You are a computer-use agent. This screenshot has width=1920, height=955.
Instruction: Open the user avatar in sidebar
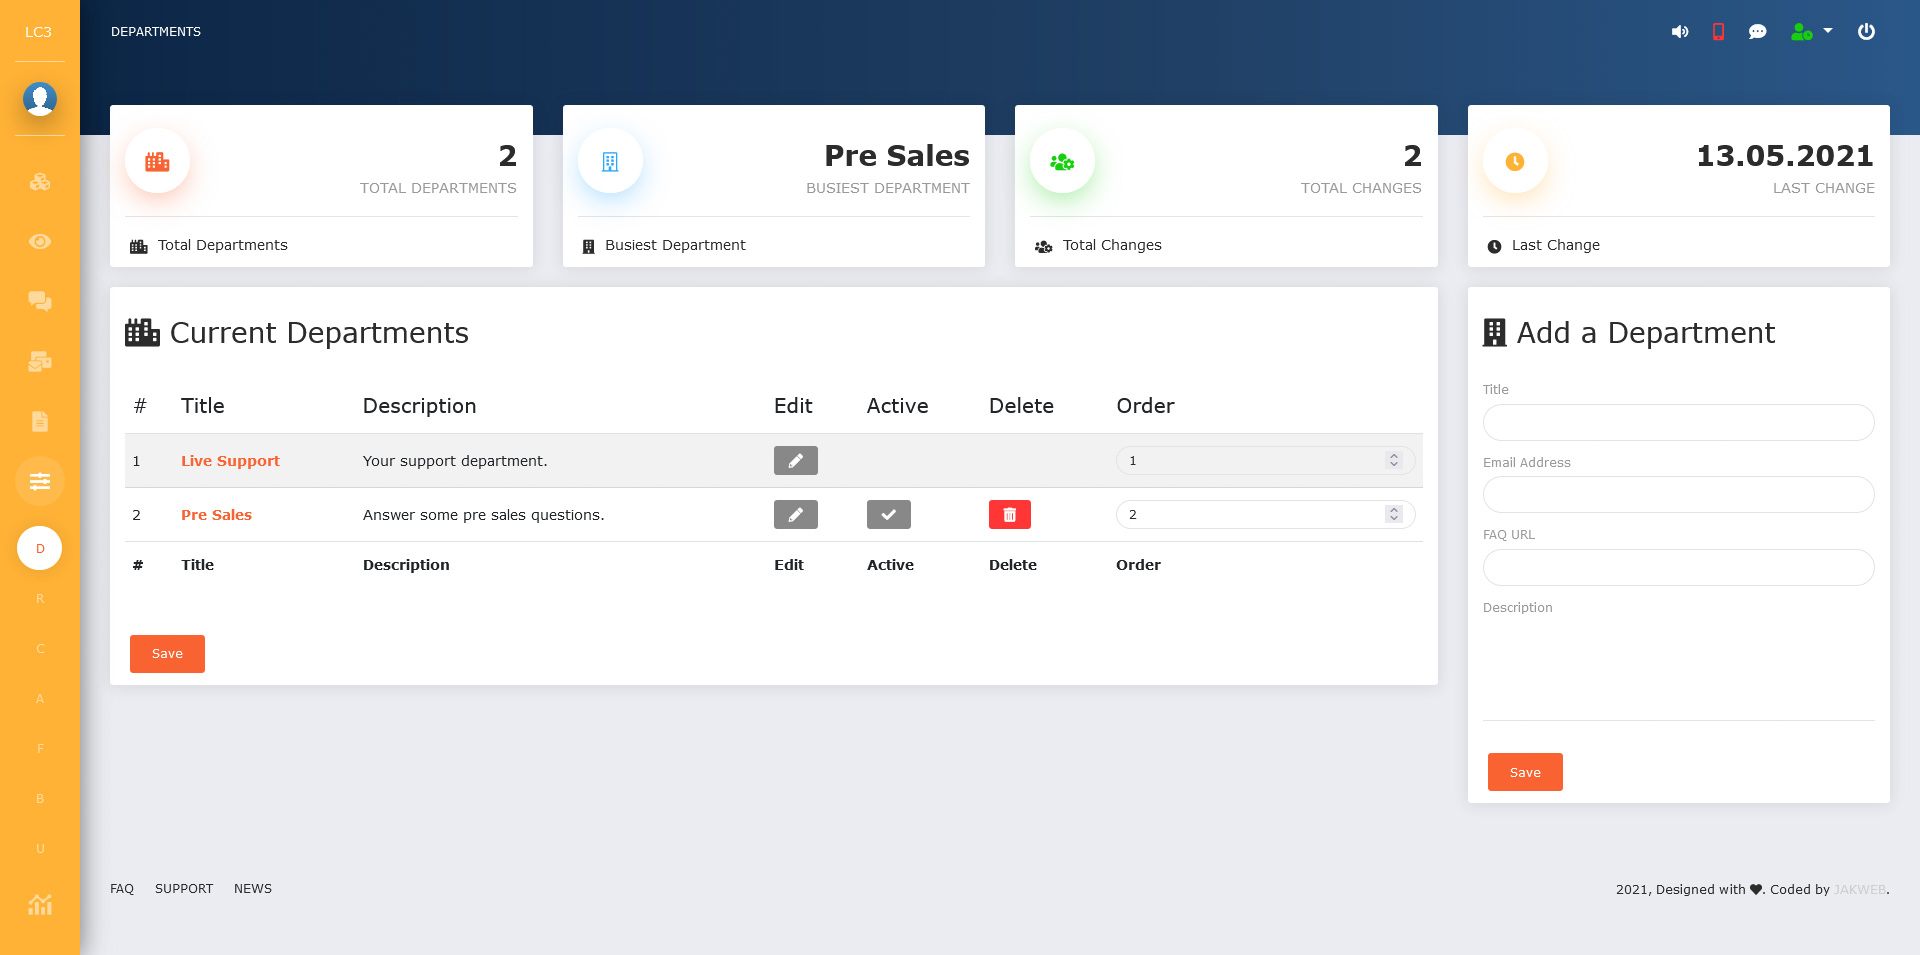click(40, 99)
